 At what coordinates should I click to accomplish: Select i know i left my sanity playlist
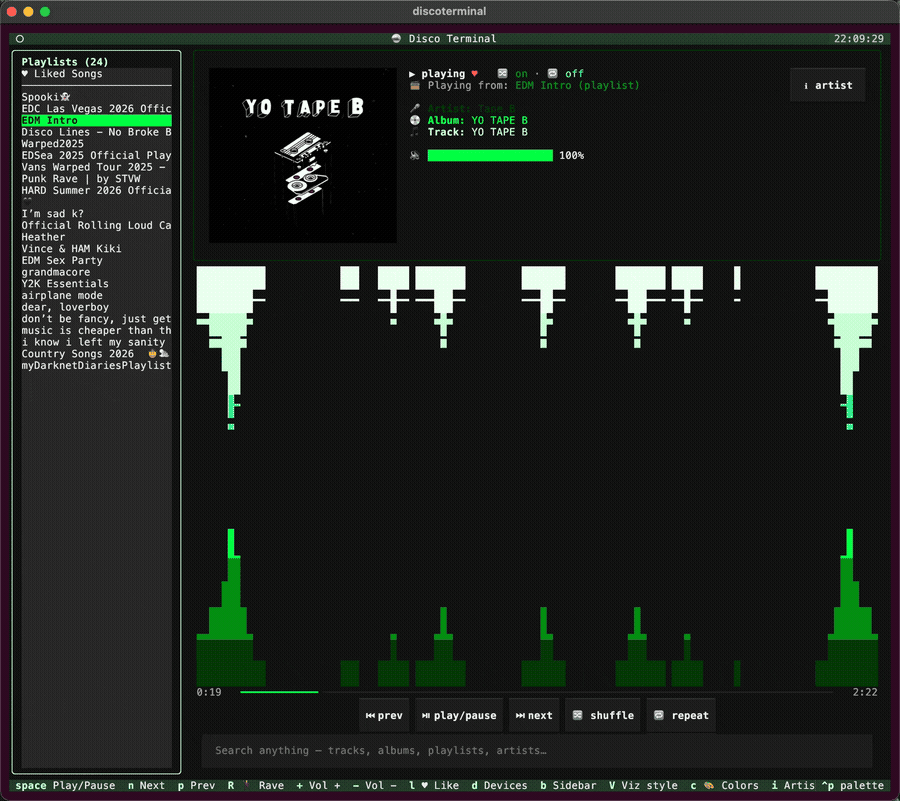pos(96,342)
